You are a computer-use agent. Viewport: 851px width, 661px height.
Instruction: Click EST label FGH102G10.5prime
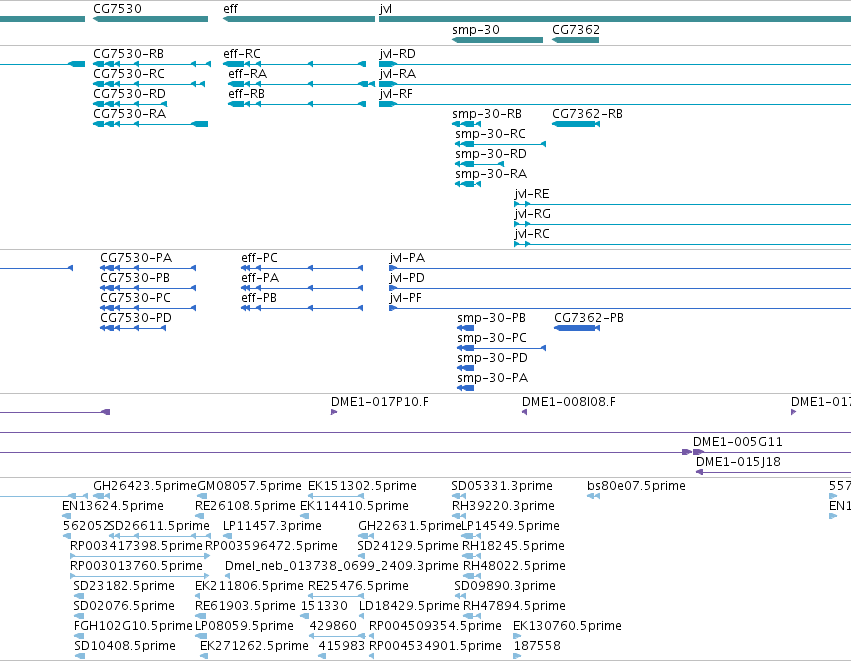point(133,627)
